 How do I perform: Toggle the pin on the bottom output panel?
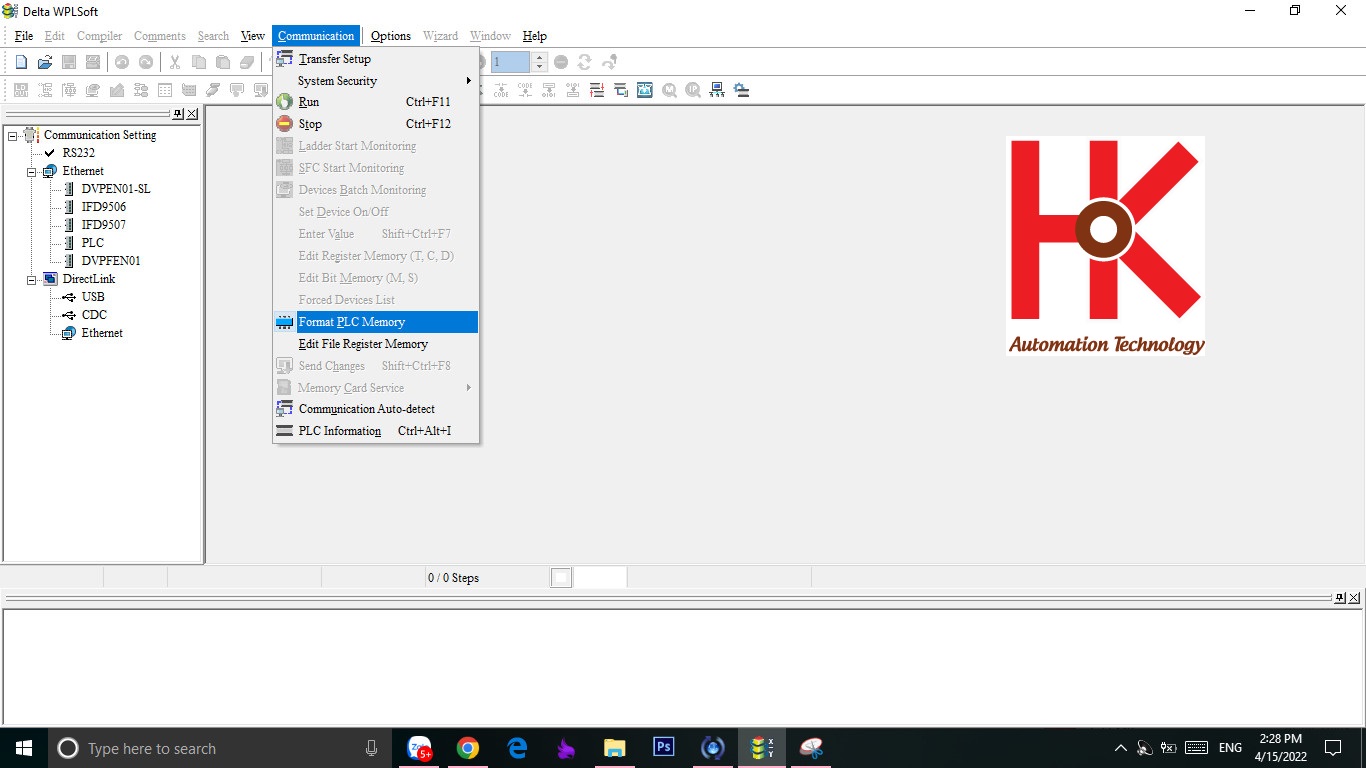[1340, 598]
